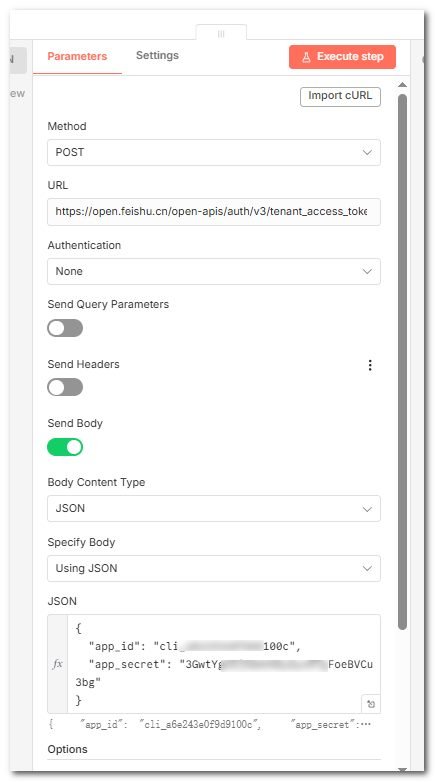The height and width of the screenshot is (782, 435).
Task: Click into the URL input field
Action: [214, 211]
